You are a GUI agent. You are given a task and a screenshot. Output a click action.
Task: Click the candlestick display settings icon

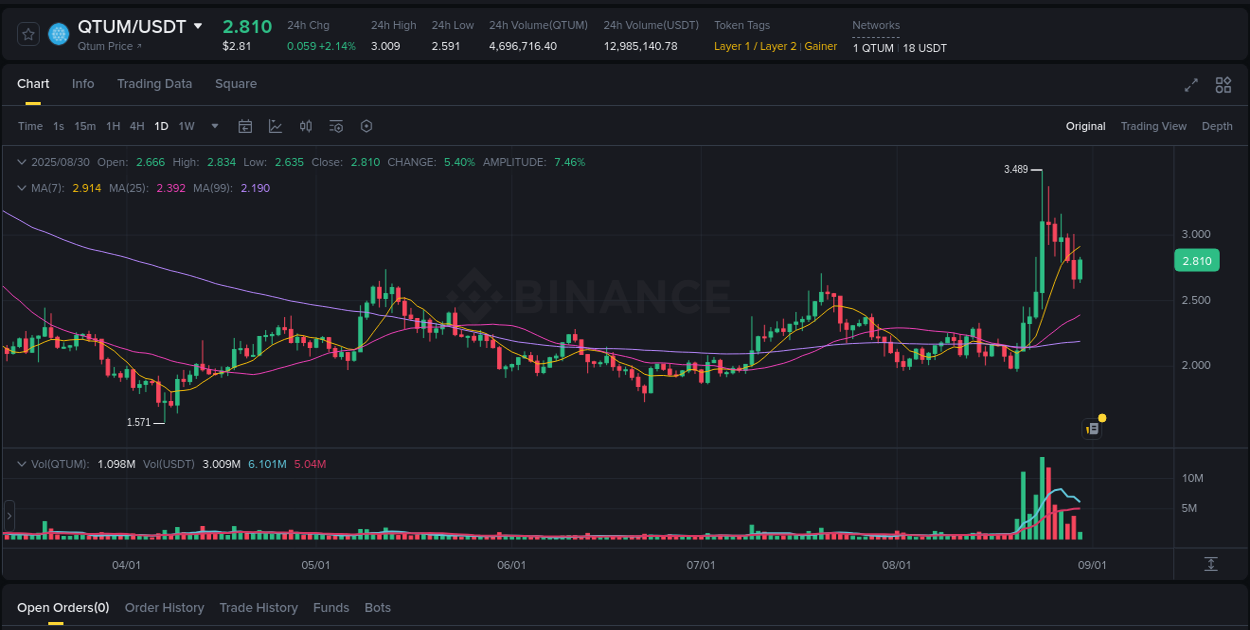click(306, 126)
